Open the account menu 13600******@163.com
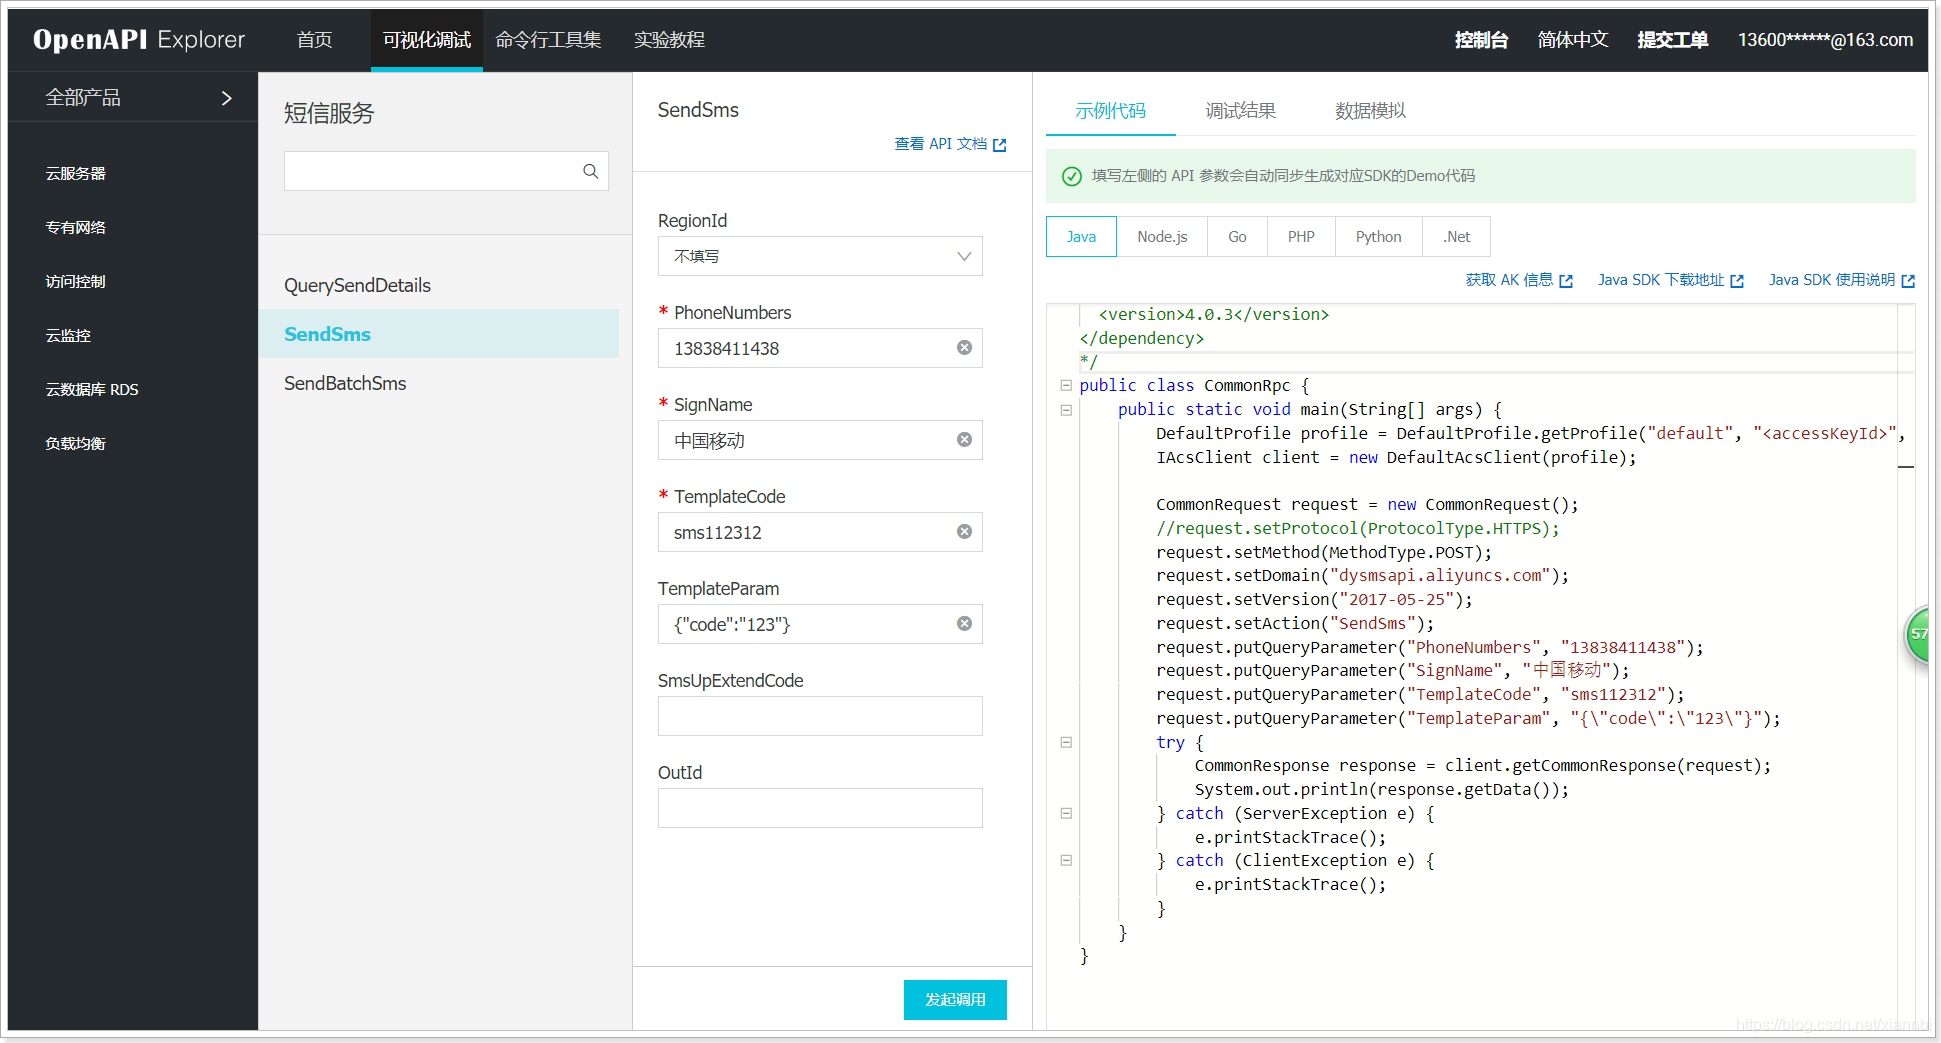 pyautogui.click(x=1825, y=40)
